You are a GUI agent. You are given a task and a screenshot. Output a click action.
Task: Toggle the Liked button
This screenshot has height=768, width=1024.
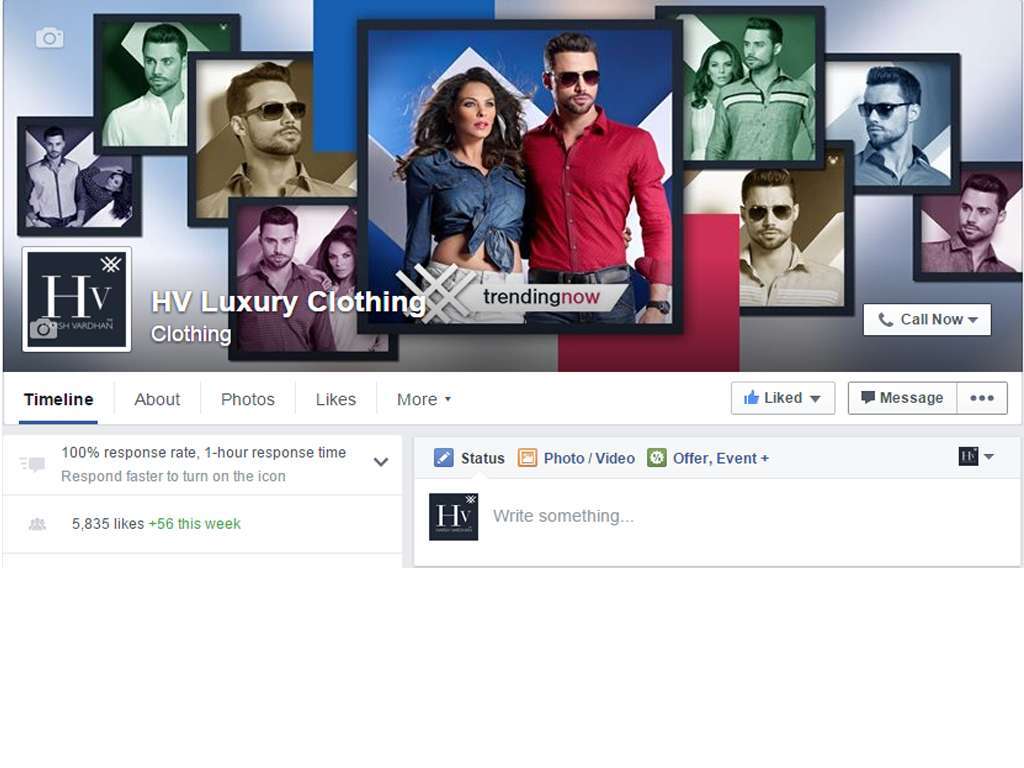[782, 398]
